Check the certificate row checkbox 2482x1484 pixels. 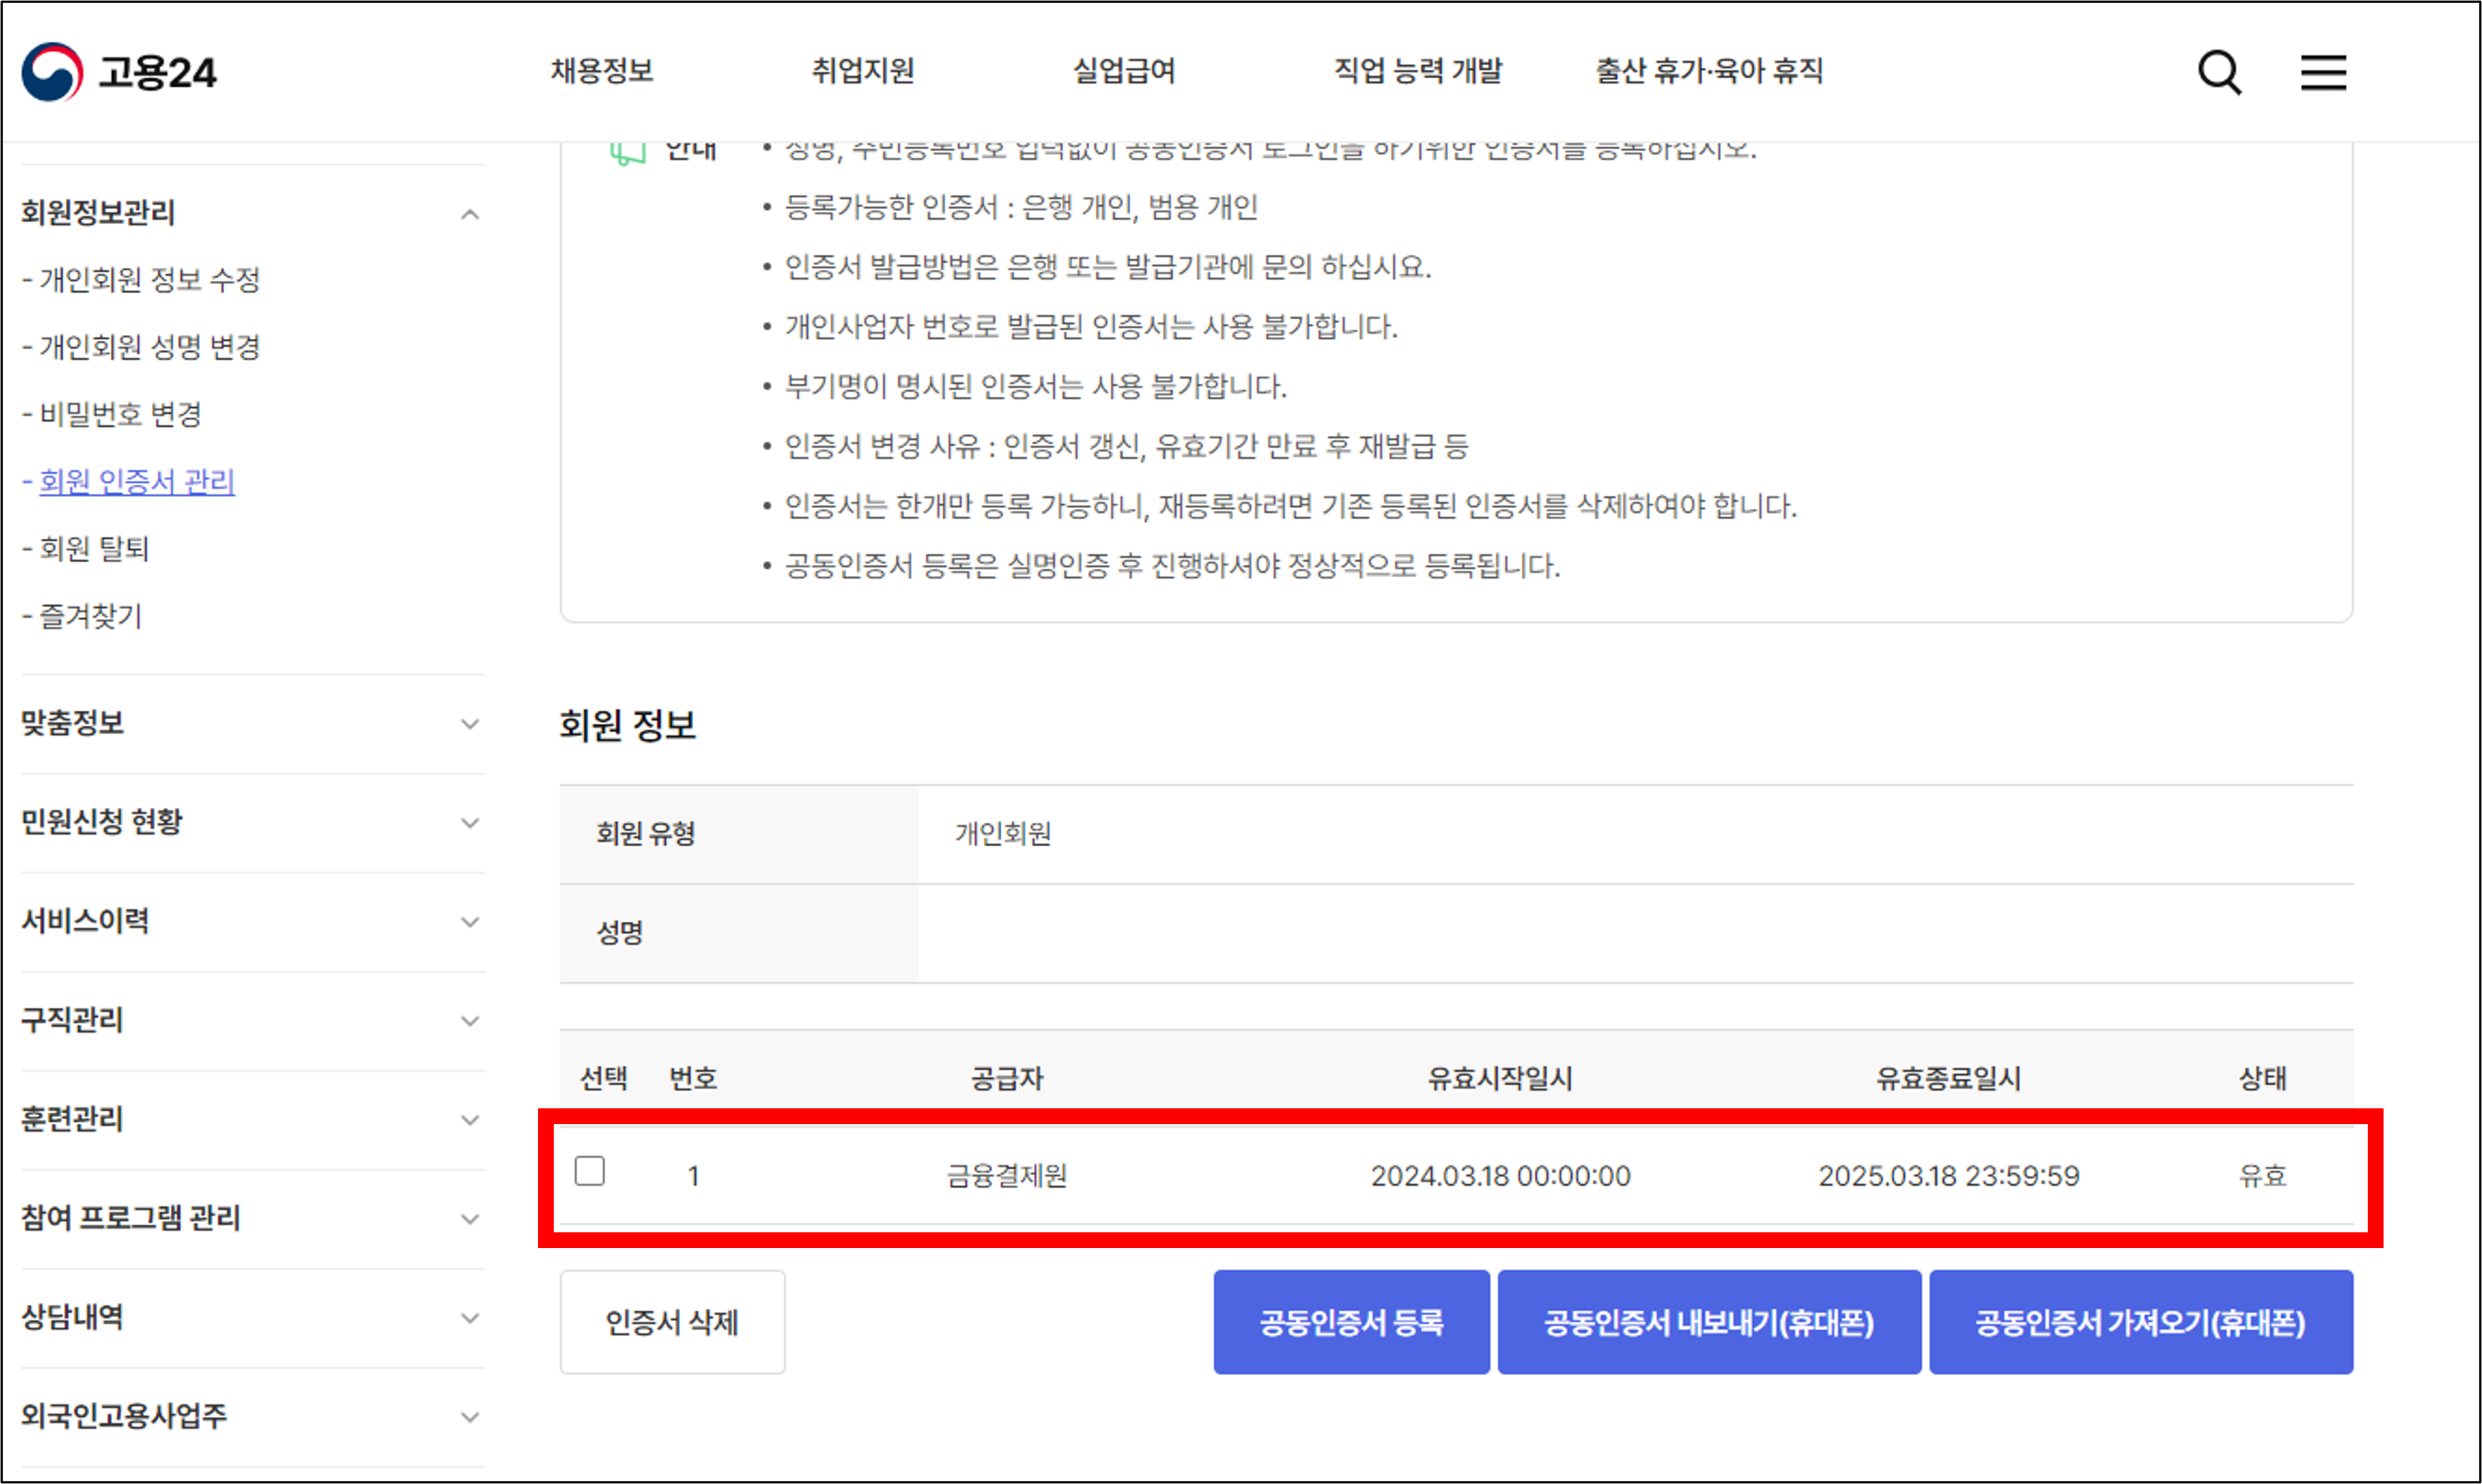click(590, 1171)
